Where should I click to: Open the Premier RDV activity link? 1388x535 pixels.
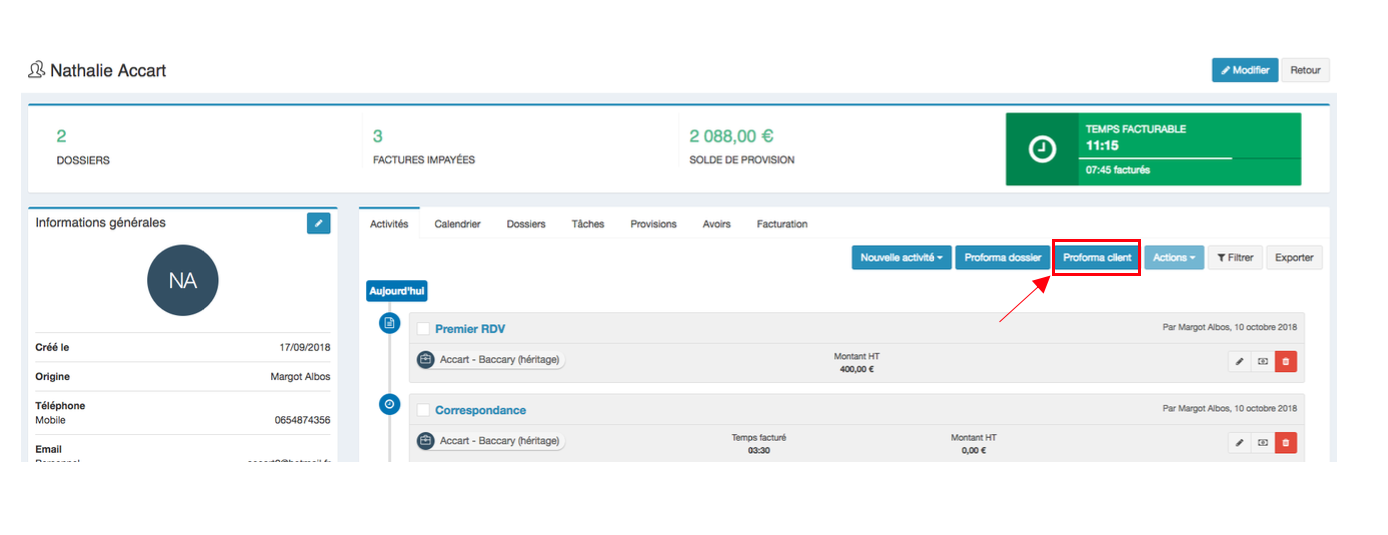[x=470, y=329]
